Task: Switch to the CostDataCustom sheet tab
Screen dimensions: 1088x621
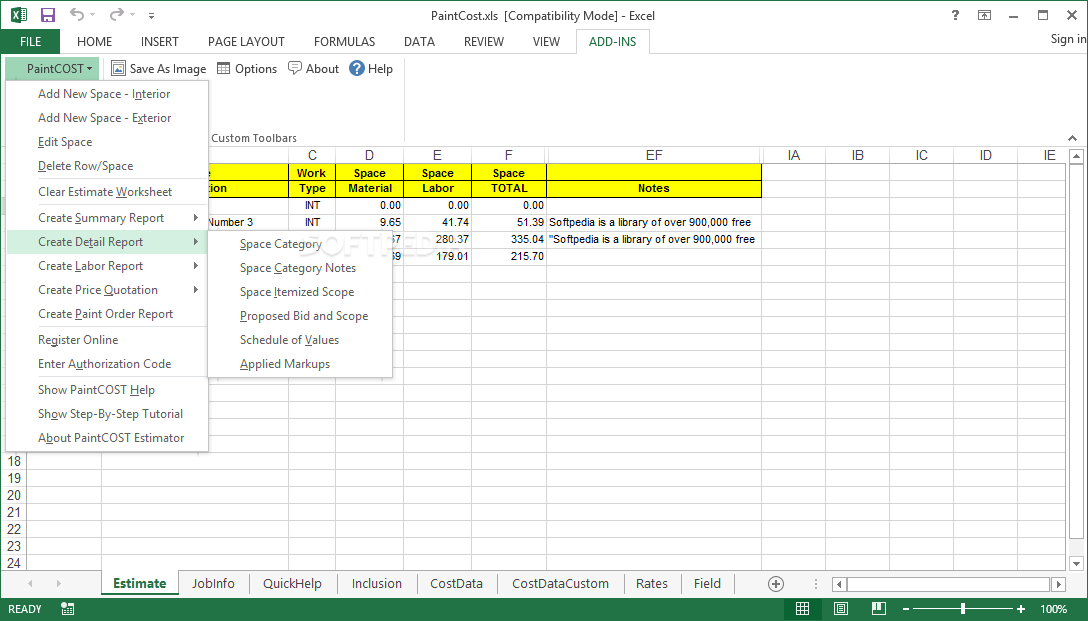Action: click(x=560, y=584)
